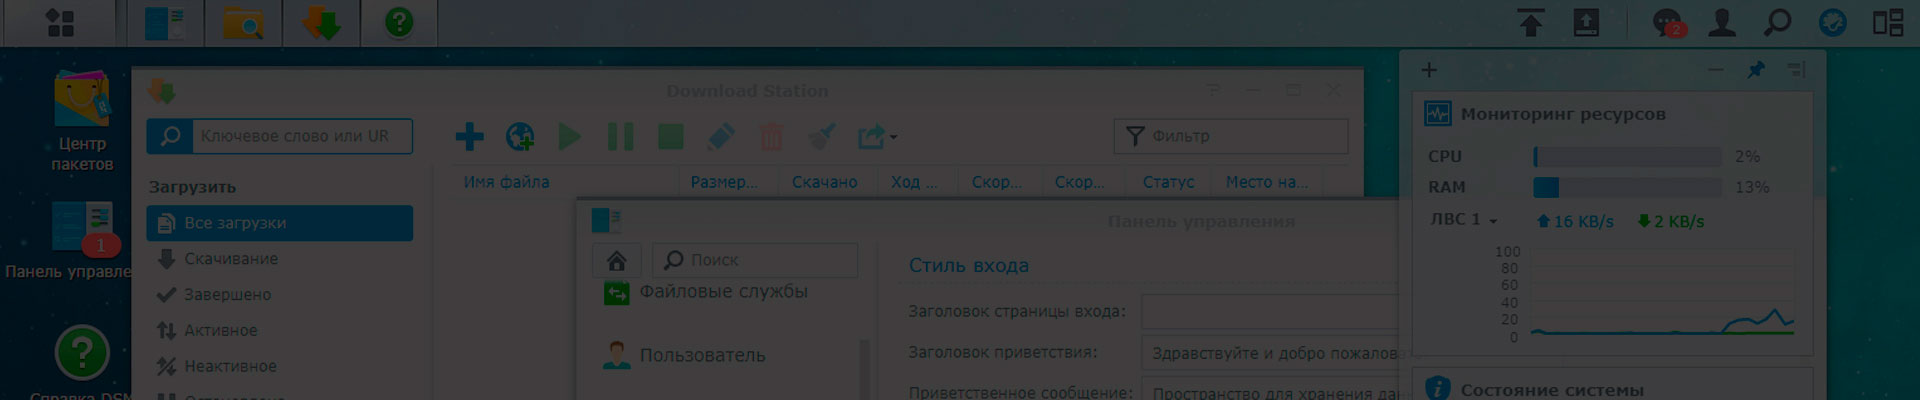Delete task using the red trash icon
The image size is (1920, 400).
tap(771, 137)
